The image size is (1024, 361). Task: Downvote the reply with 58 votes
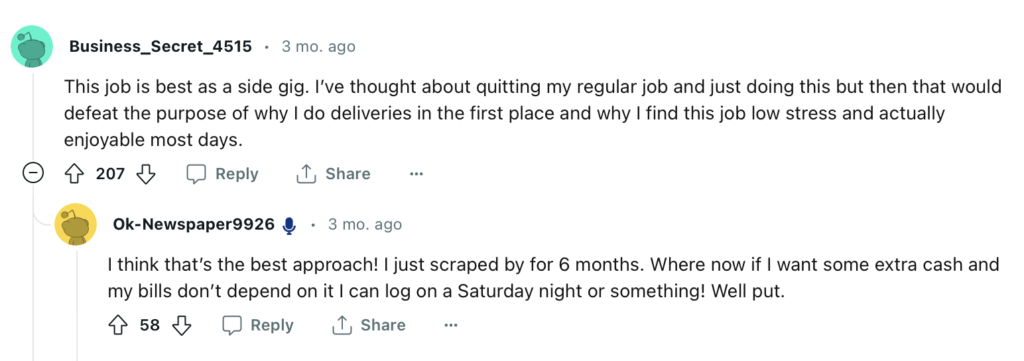click(x=182, y=325)
